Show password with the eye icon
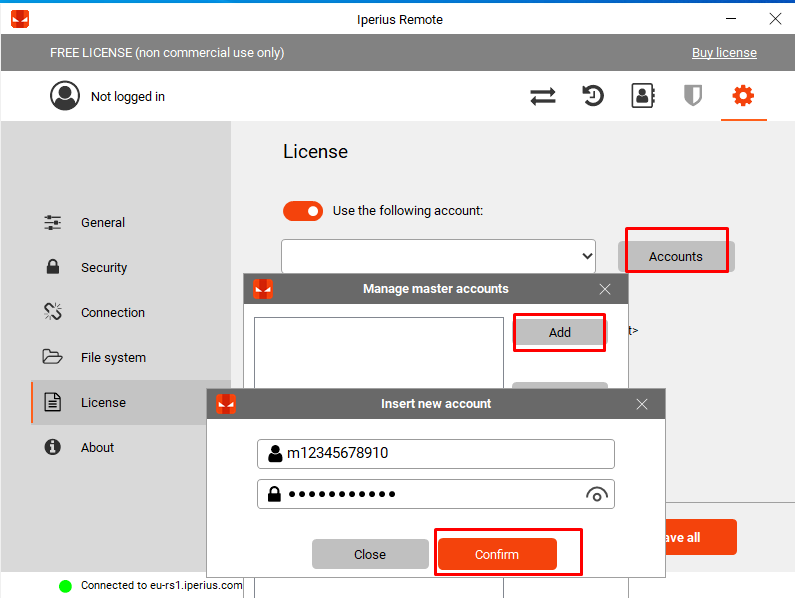Screen dimensions: 795x598 coord(597,495)
